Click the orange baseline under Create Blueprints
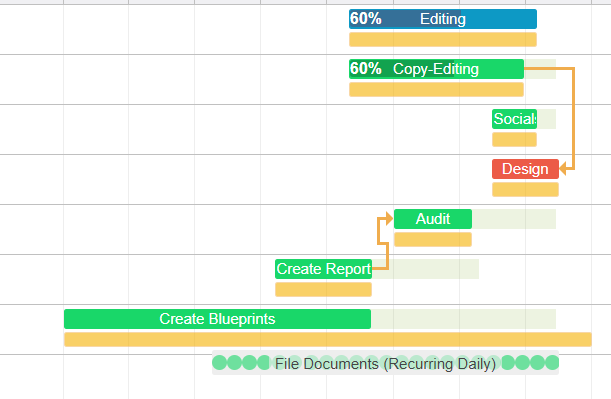Viewport: 611px width, 399px height. (x=328, y=339)
